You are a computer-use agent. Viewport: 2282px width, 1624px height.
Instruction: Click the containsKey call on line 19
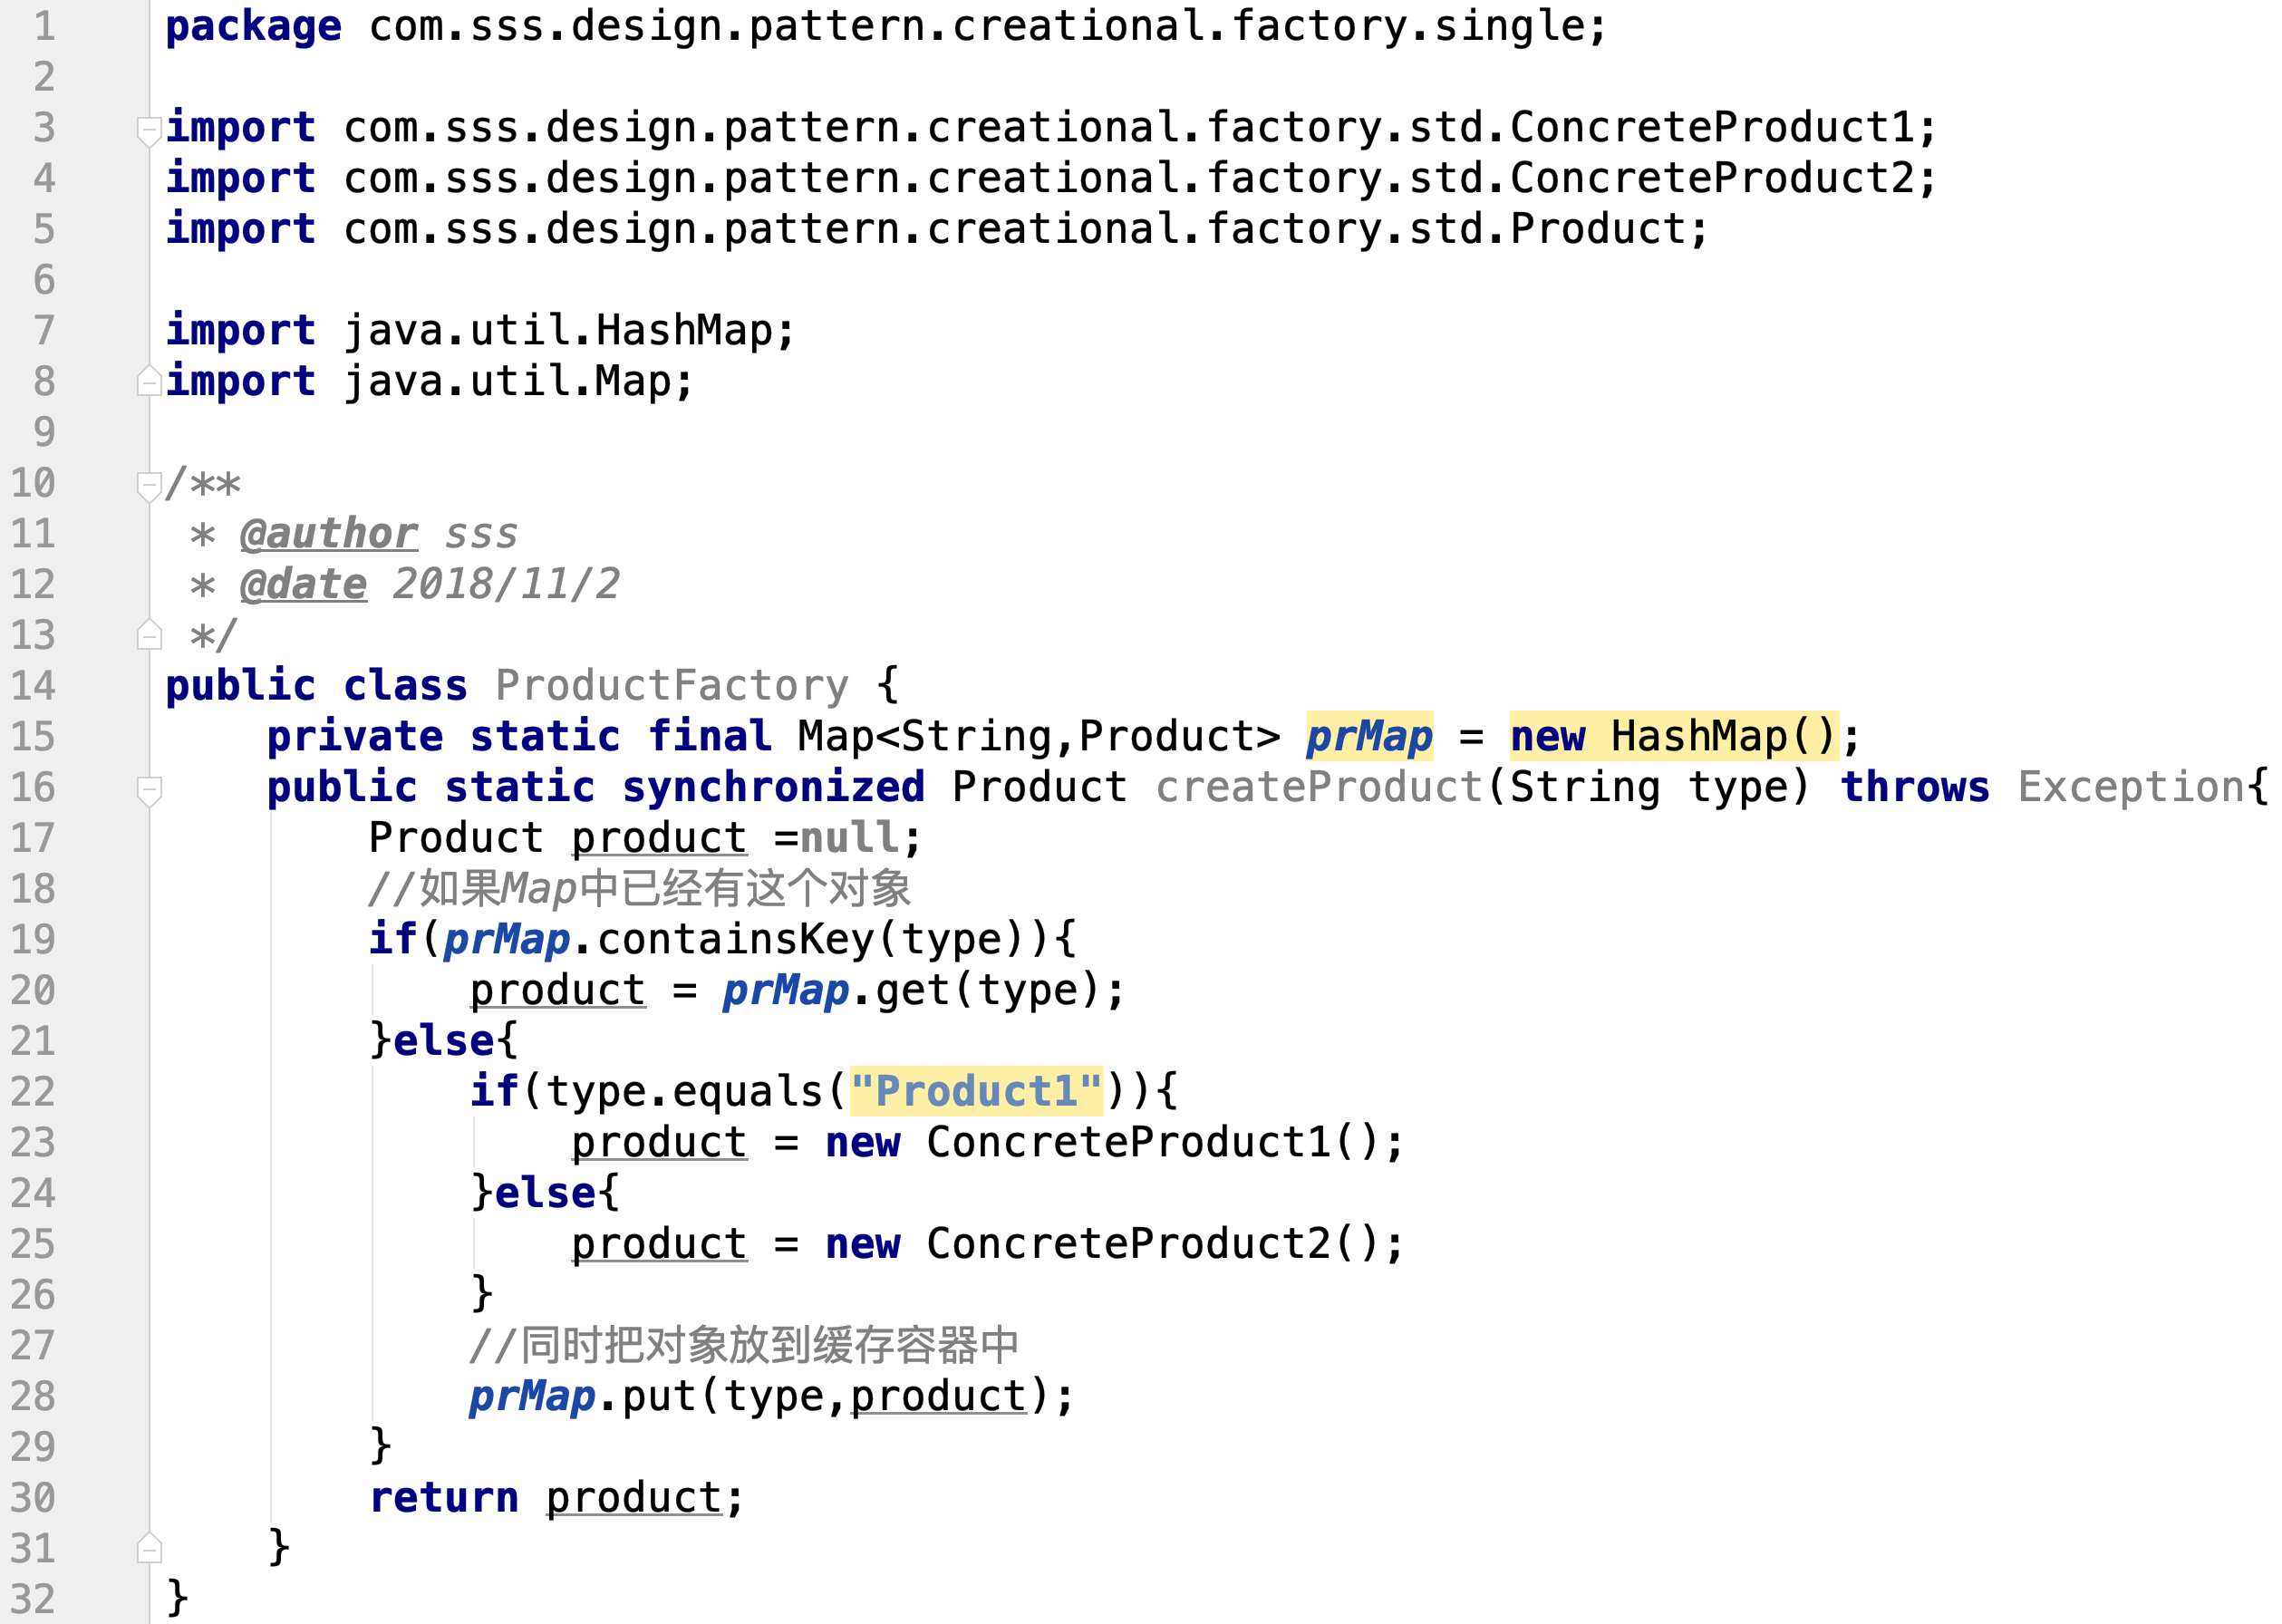[x=735, y=940]
